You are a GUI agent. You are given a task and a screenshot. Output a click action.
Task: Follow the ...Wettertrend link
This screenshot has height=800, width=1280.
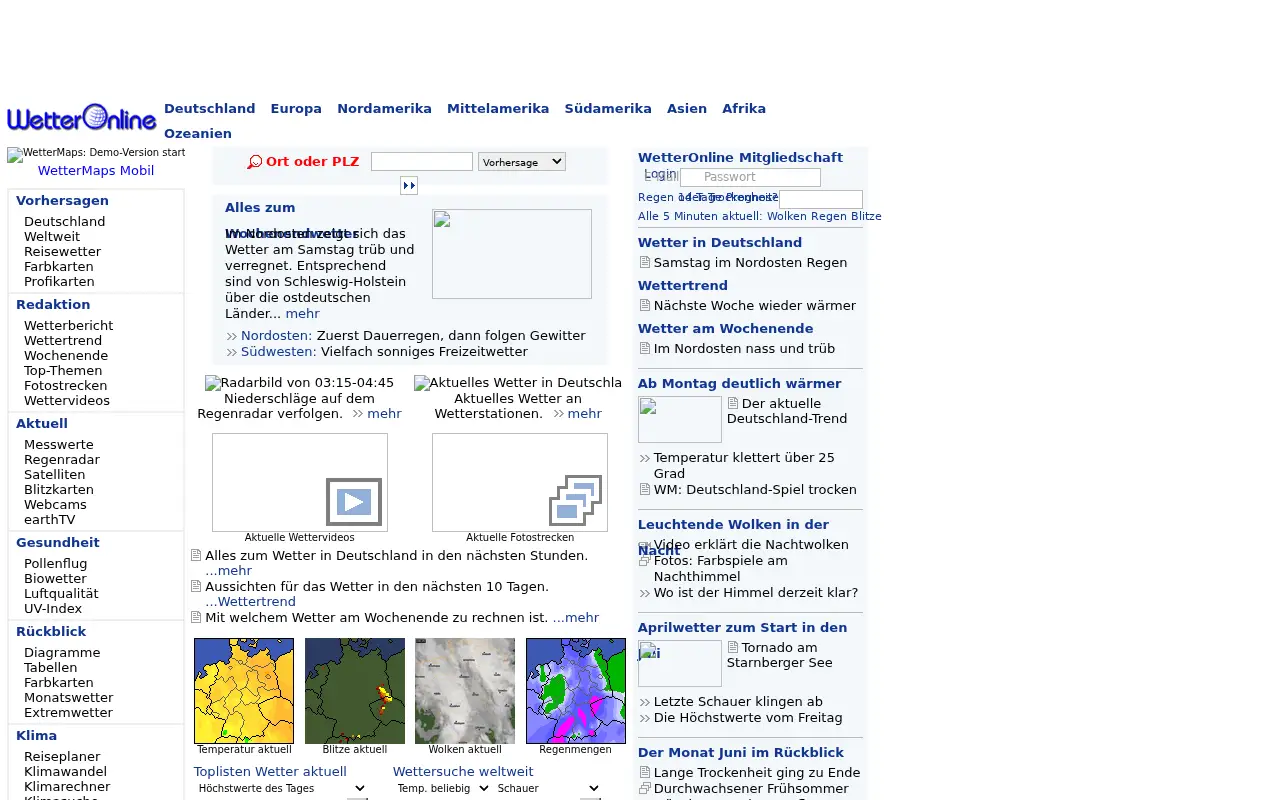[x=250, y=602]
